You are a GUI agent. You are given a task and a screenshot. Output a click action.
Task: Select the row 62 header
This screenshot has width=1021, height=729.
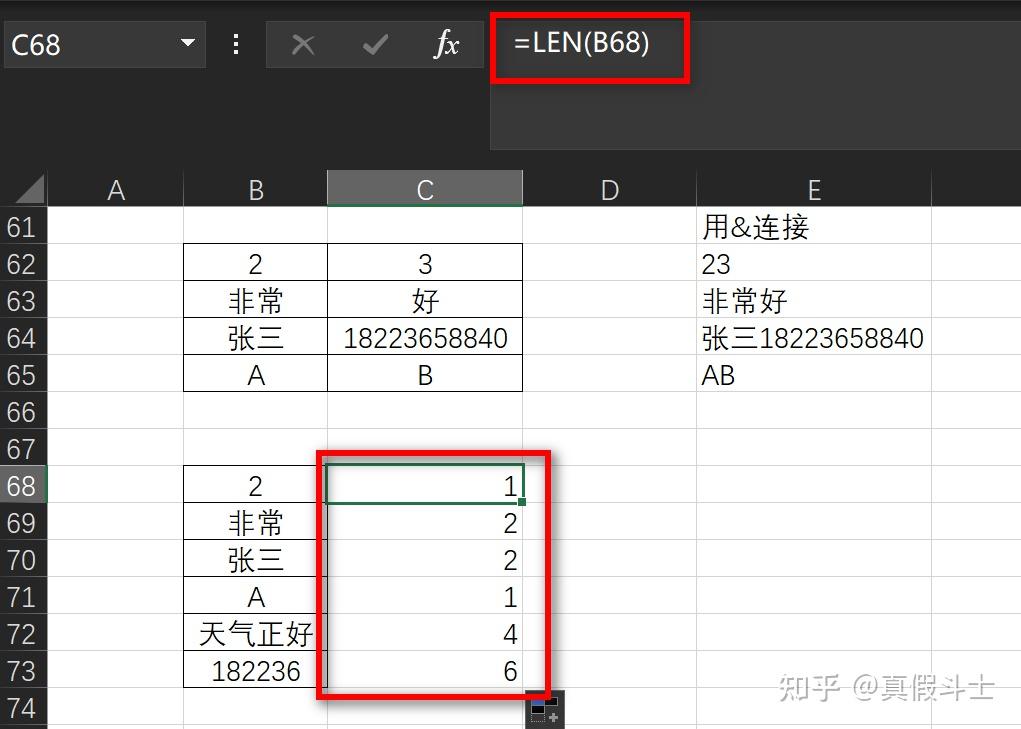point(23,263)
